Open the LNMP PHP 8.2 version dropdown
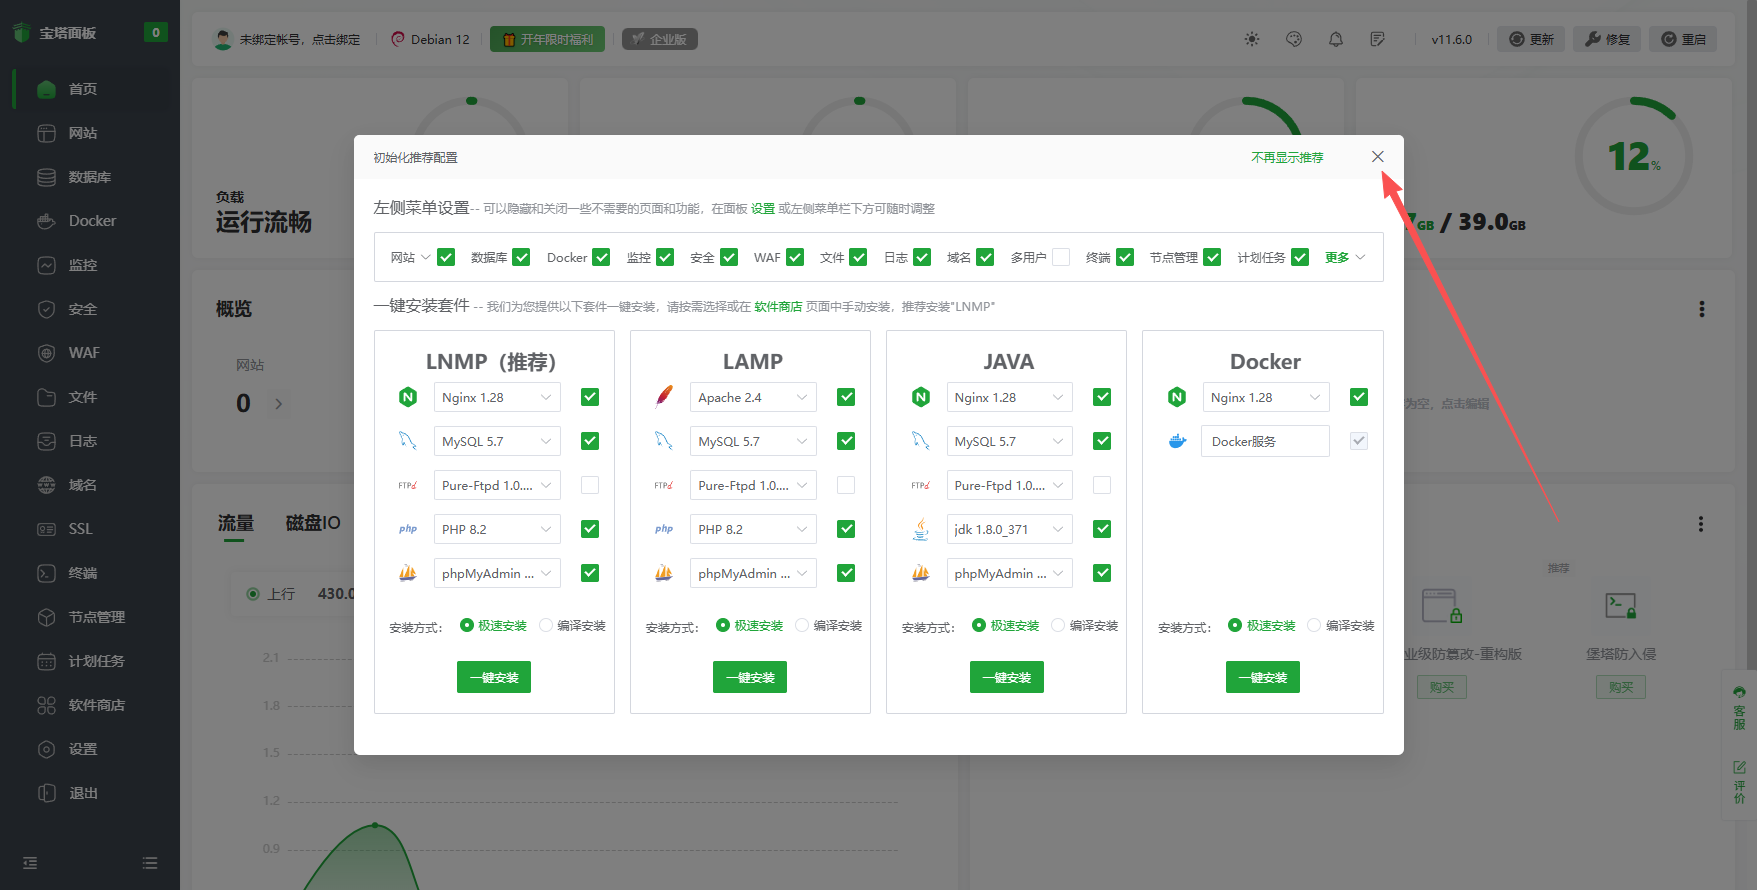This screenshot has height=890, width=1757. [496, 529]
